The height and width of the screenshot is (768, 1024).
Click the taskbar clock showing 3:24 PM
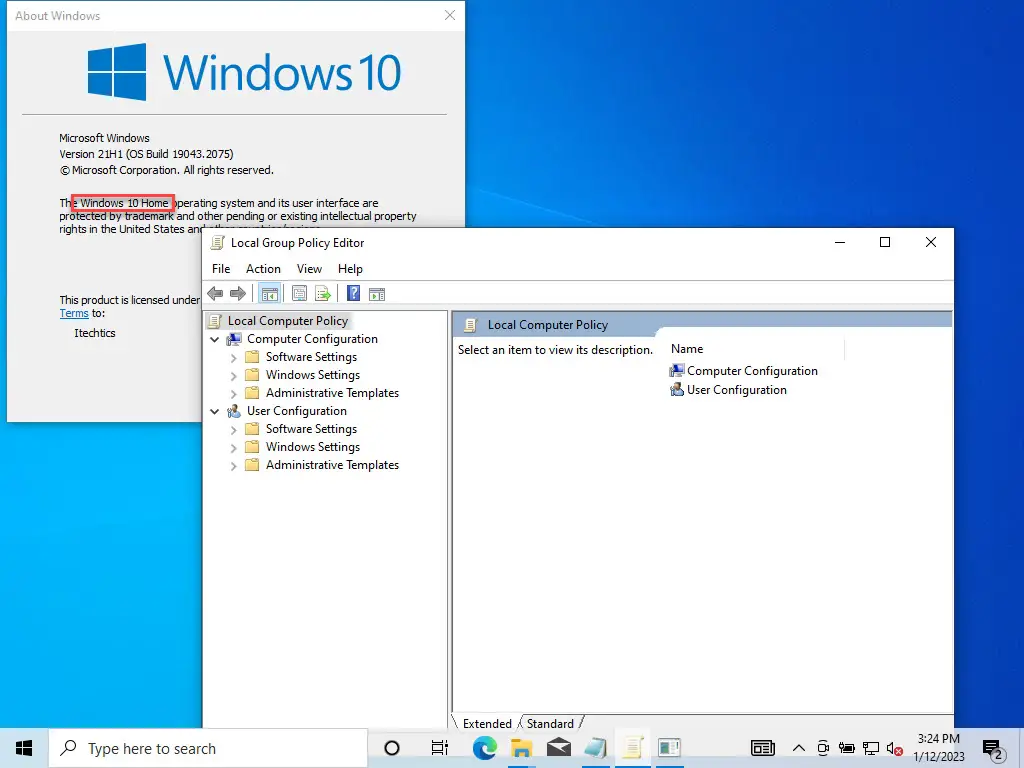[938, 748]
